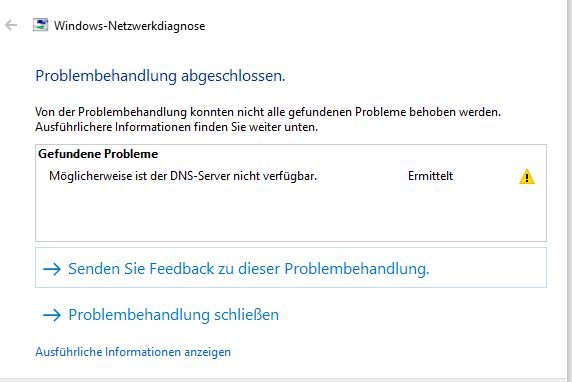Viewport: 572px width, 382px height.
Task: Click blank area right of the feedback link text
Action: point(487,269)
